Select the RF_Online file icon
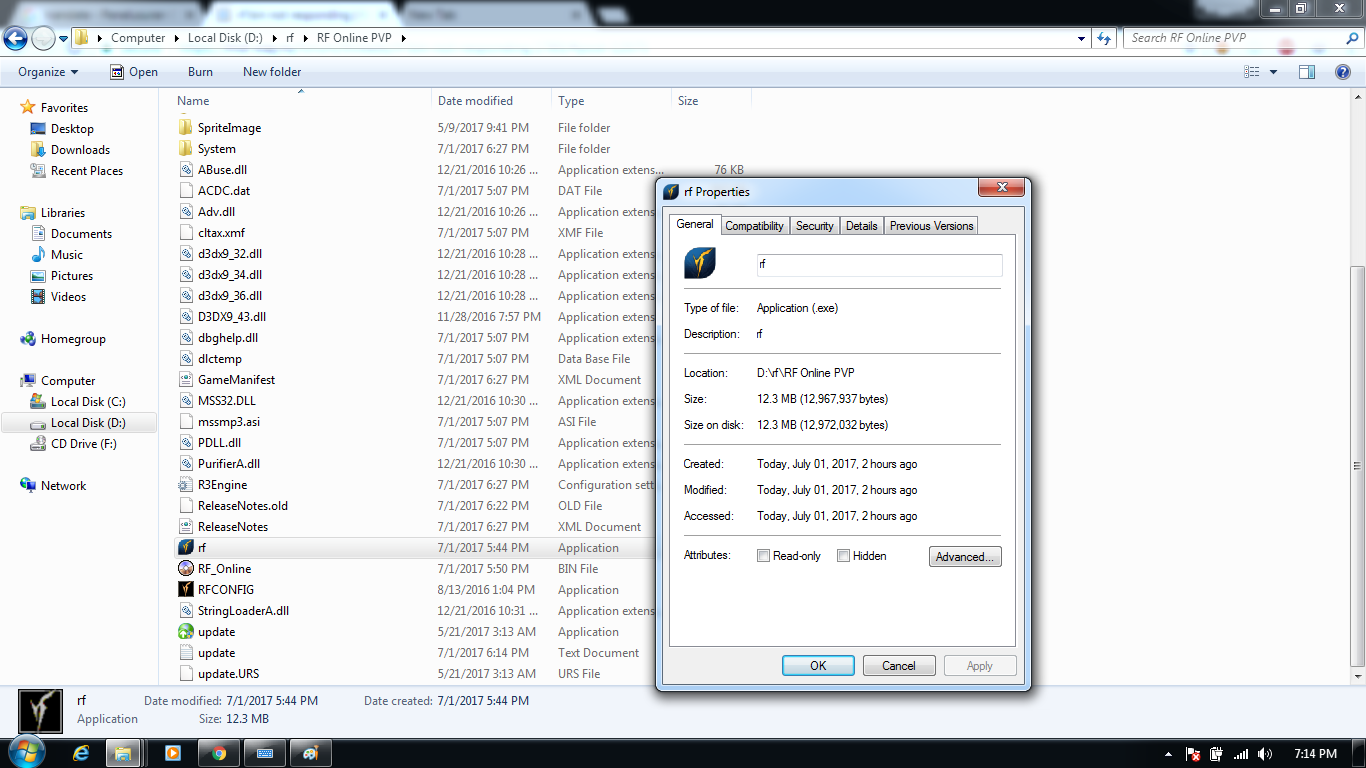This screenshot has height=768, width=1366. 186,569
